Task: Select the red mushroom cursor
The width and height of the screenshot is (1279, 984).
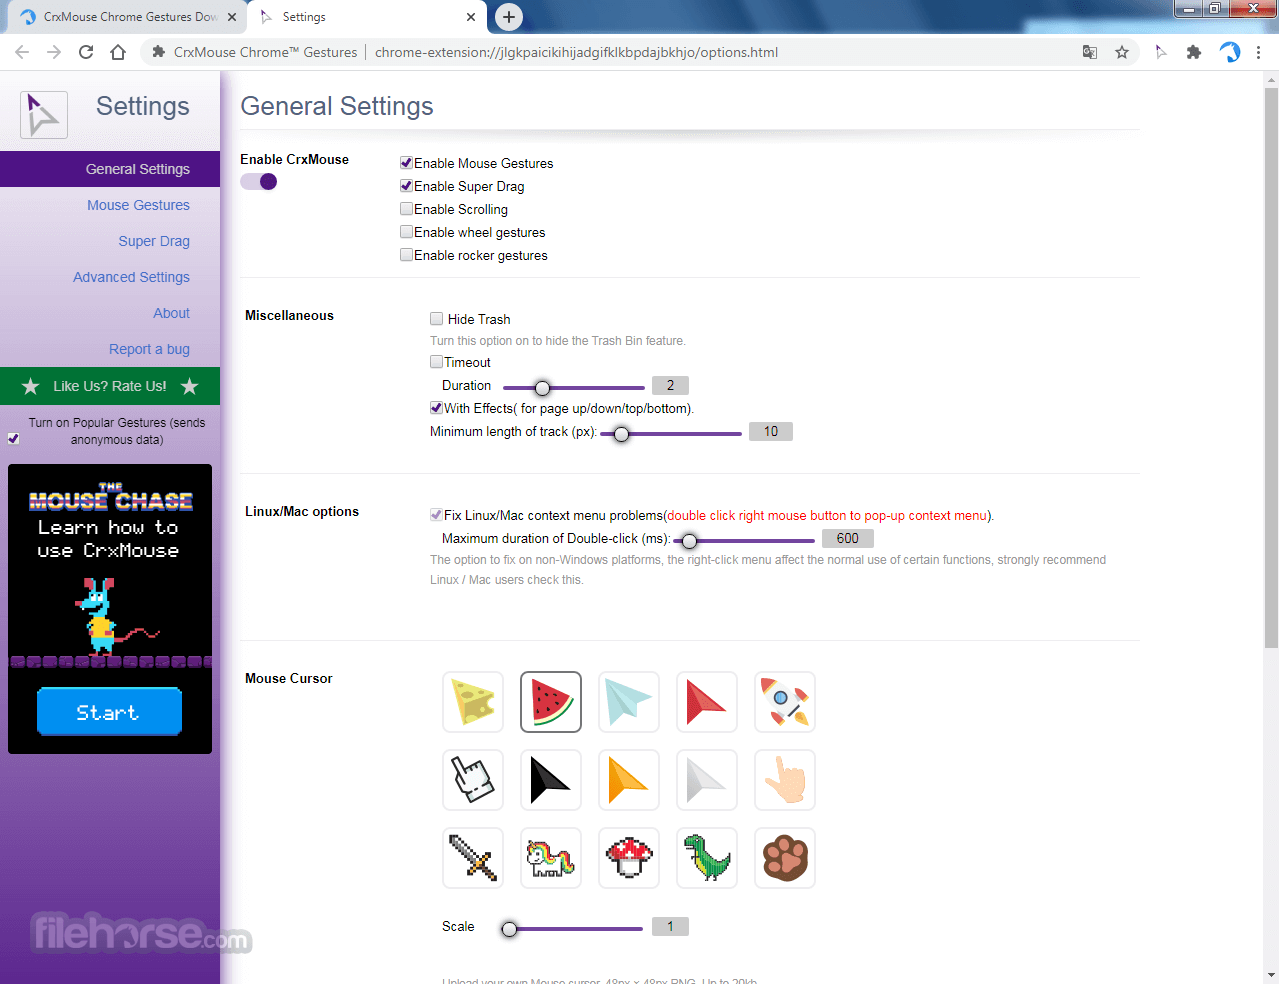Action: click(629, 858)
